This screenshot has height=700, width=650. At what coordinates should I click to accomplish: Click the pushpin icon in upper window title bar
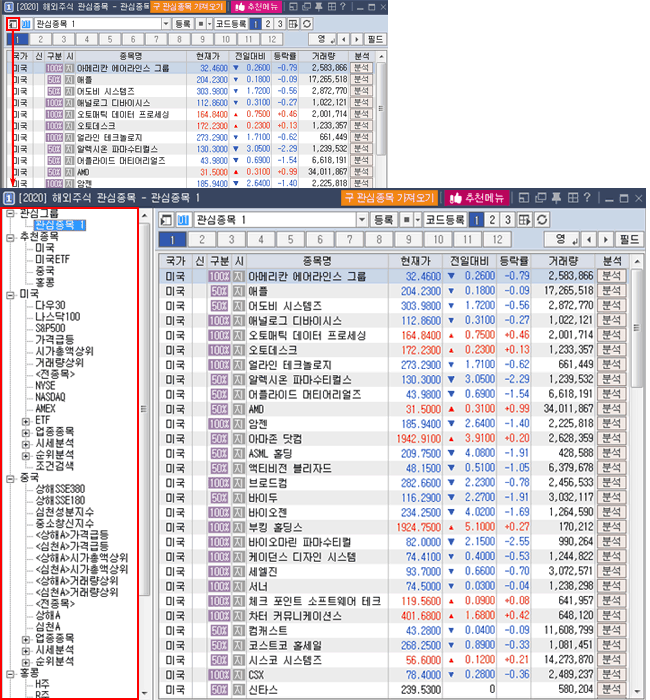pos(319,7)
